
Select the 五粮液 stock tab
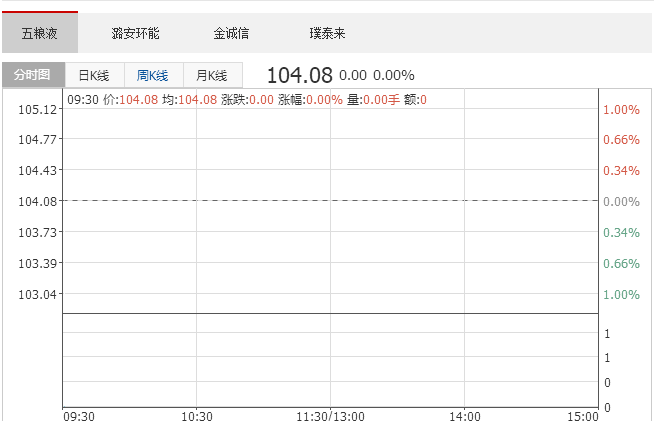click(x=39, y=33)
